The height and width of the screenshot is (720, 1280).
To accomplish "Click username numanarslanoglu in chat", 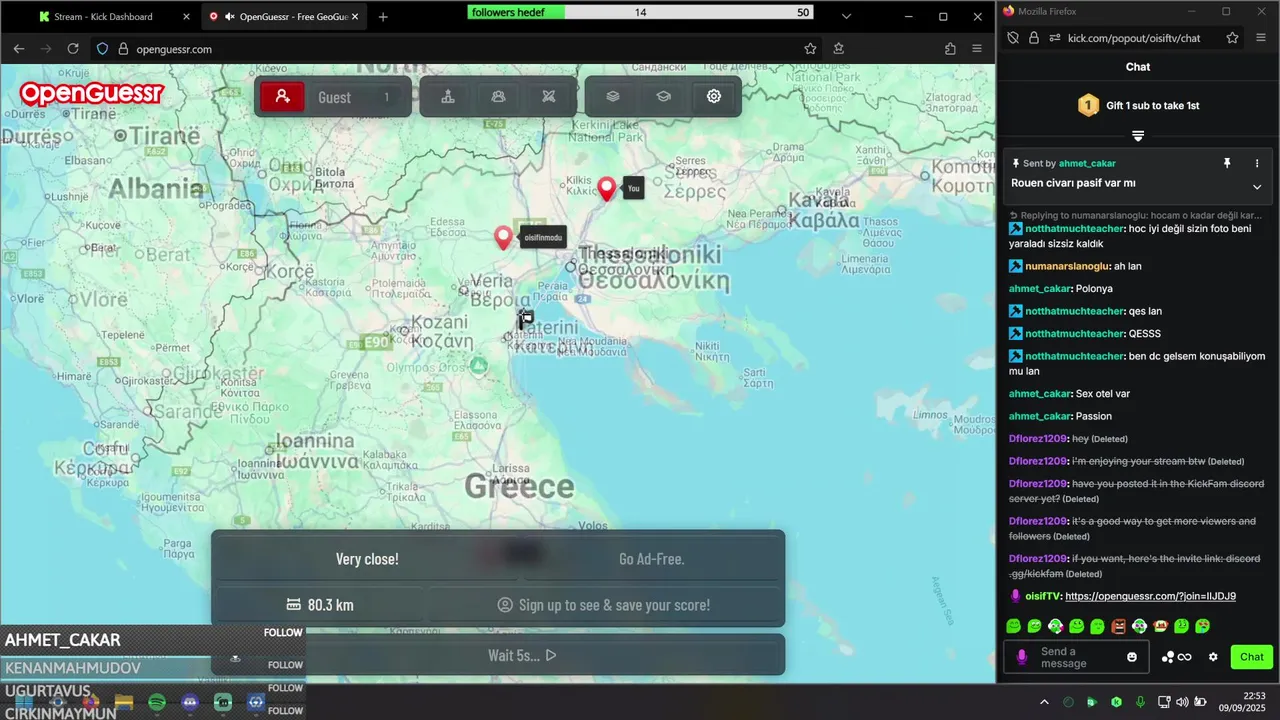I will click(1068, 266).
